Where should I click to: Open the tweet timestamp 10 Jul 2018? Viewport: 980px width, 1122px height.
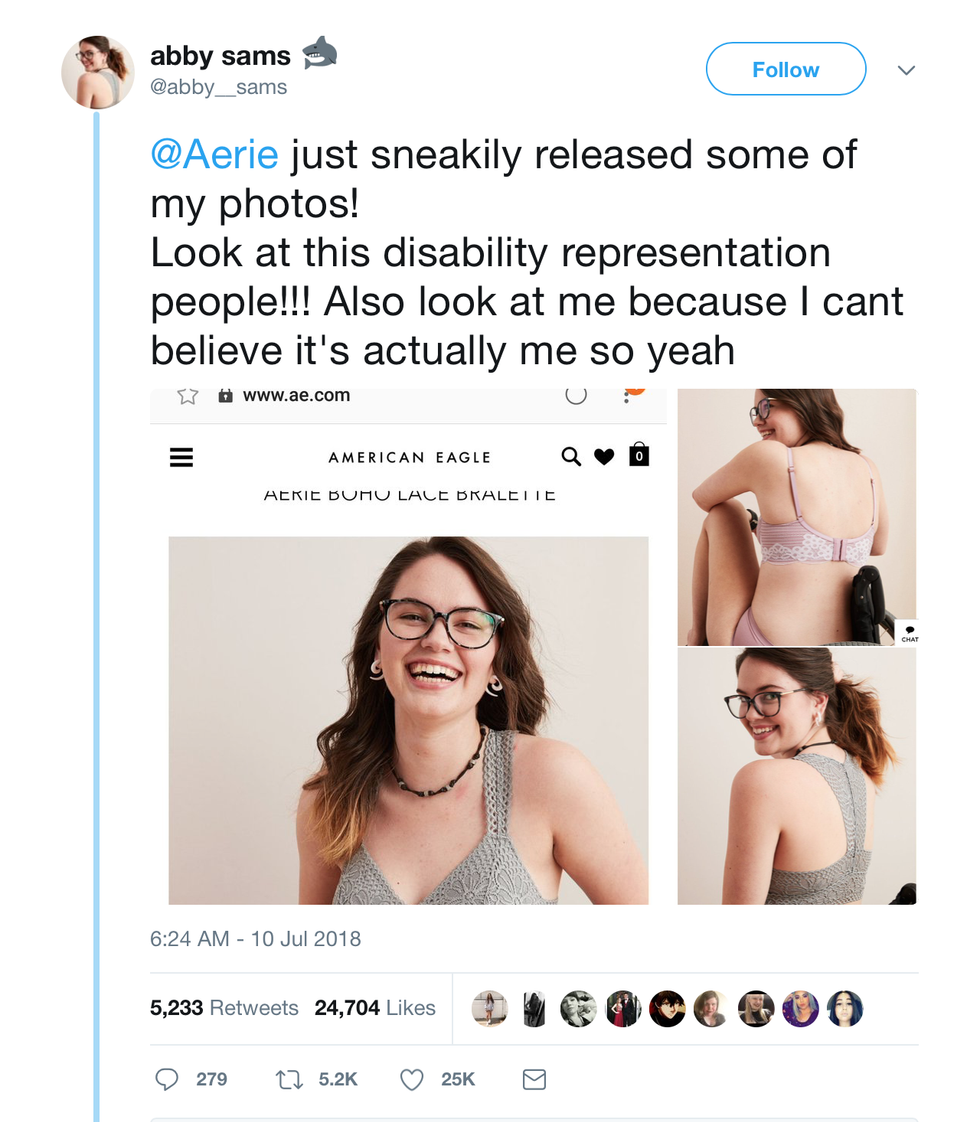(255, 939)
